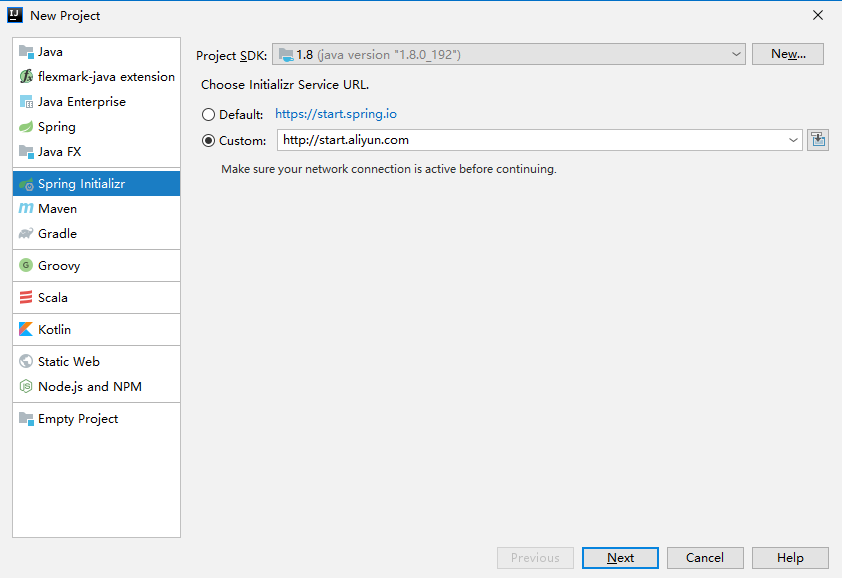Click the Java Enterprise icon

pyautogui.click(x=26, y=102)
